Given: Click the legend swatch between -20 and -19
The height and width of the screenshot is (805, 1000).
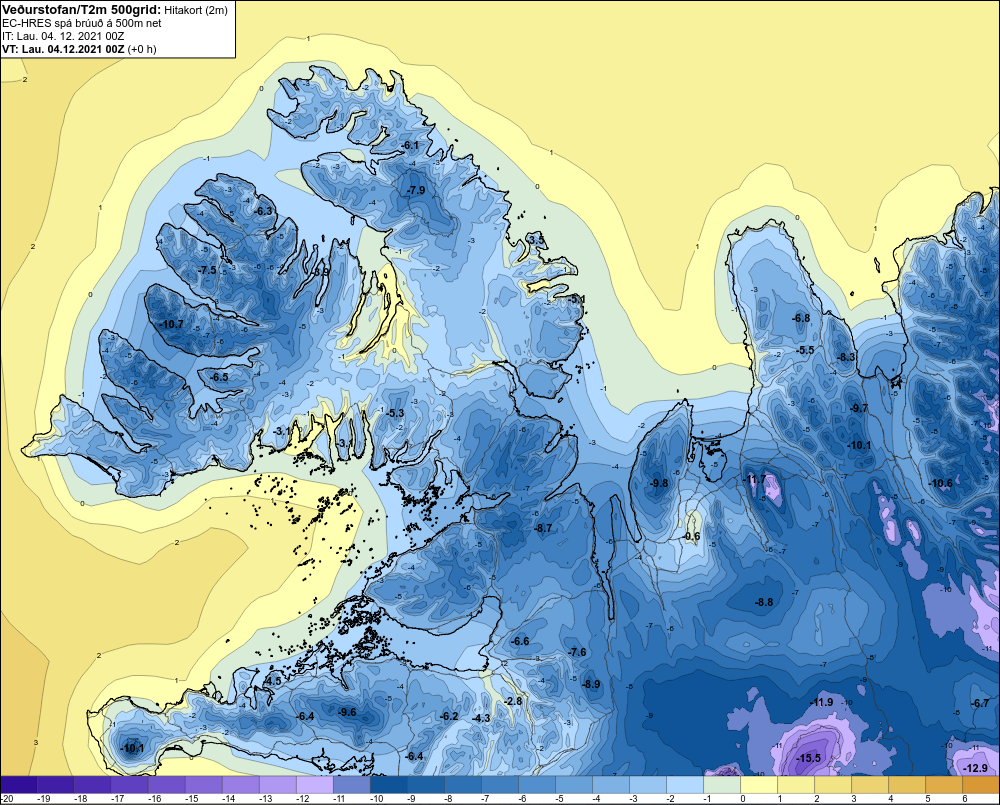Looking at the screenshot, I should click(x=19, y=785).
